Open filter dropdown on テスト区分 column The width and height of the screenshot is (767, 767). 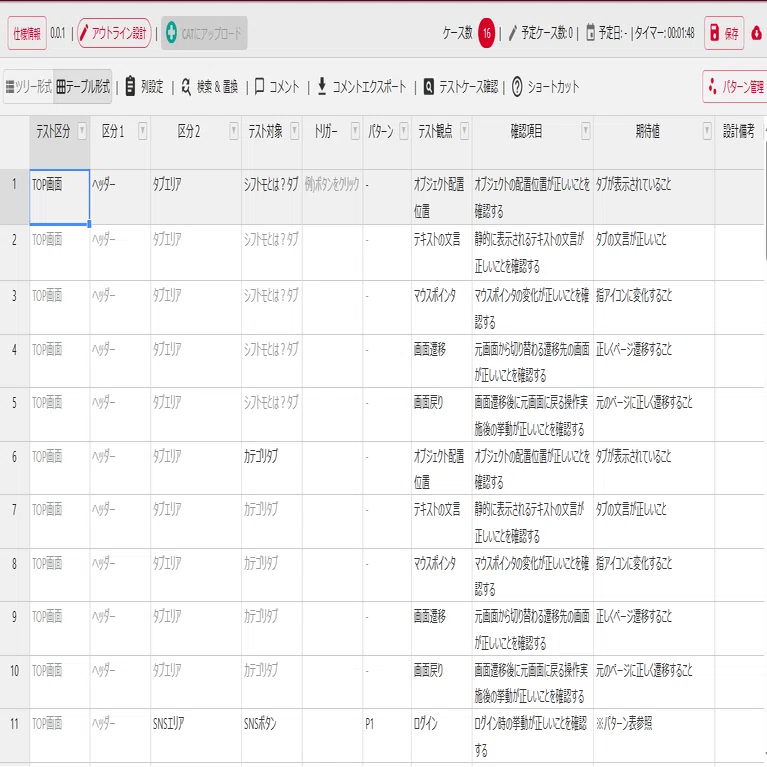pos(82,131)
